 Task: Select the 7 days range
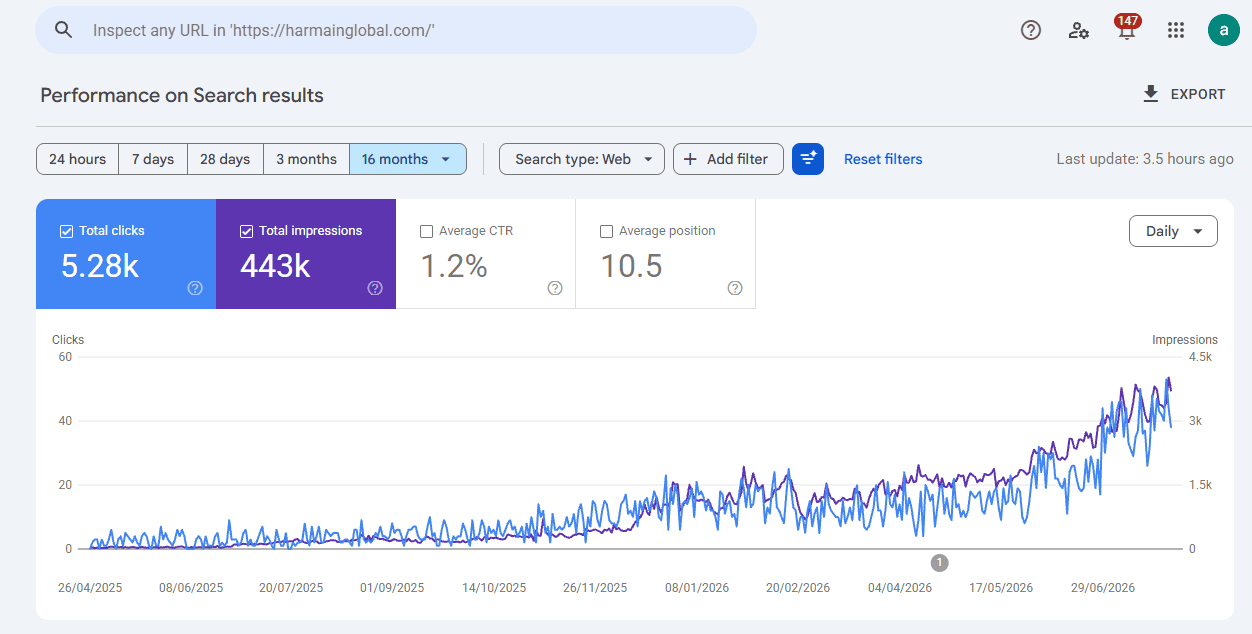153,159
